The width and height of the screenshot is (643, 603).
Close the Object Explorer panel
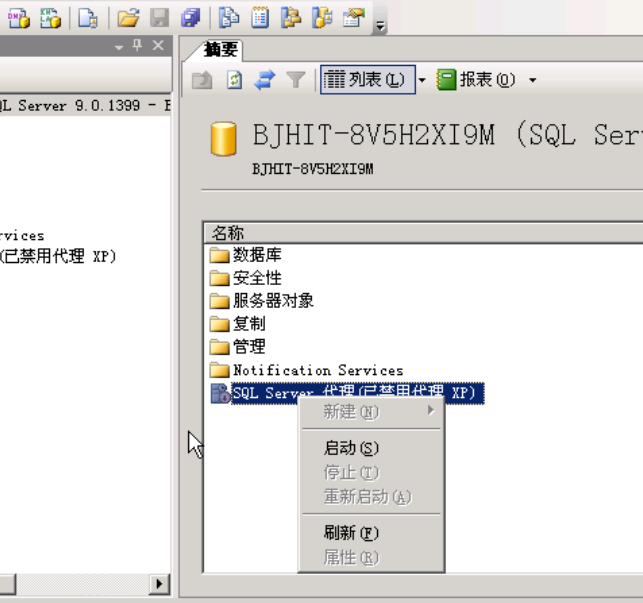tap(158, 45)
